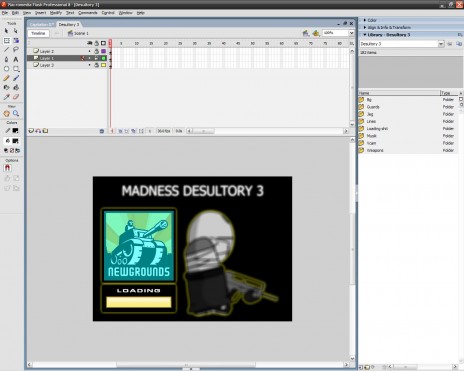Screen dimensions: 464x371
Task: Open the Library document dropdown
Action: 441,44
